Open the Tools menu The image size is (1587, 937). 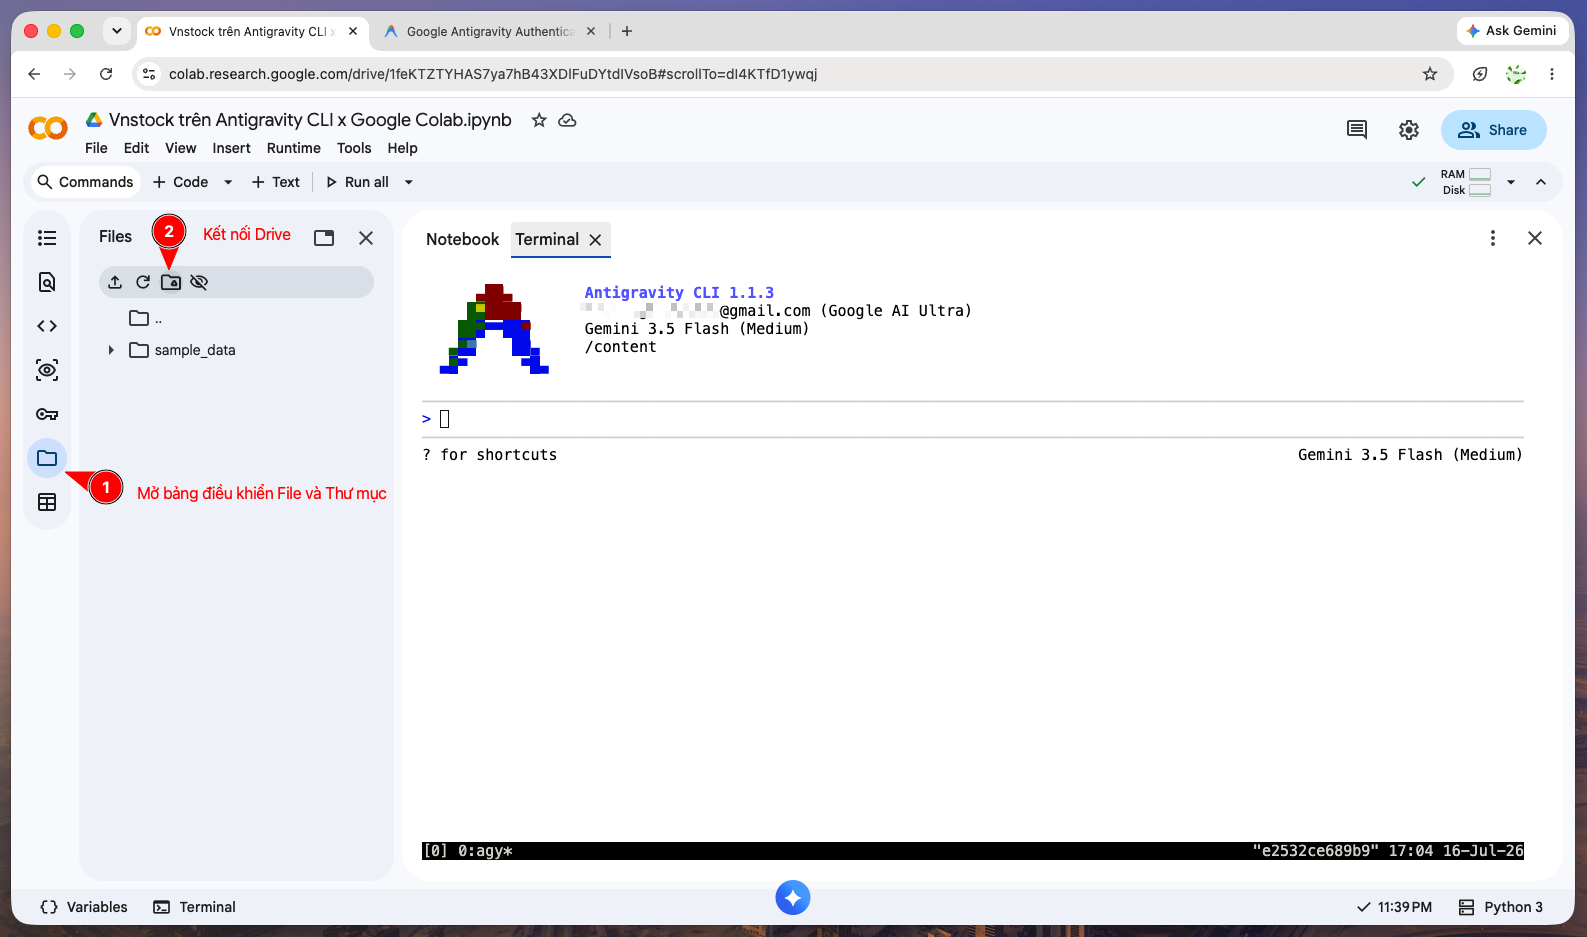pos(354,148)
